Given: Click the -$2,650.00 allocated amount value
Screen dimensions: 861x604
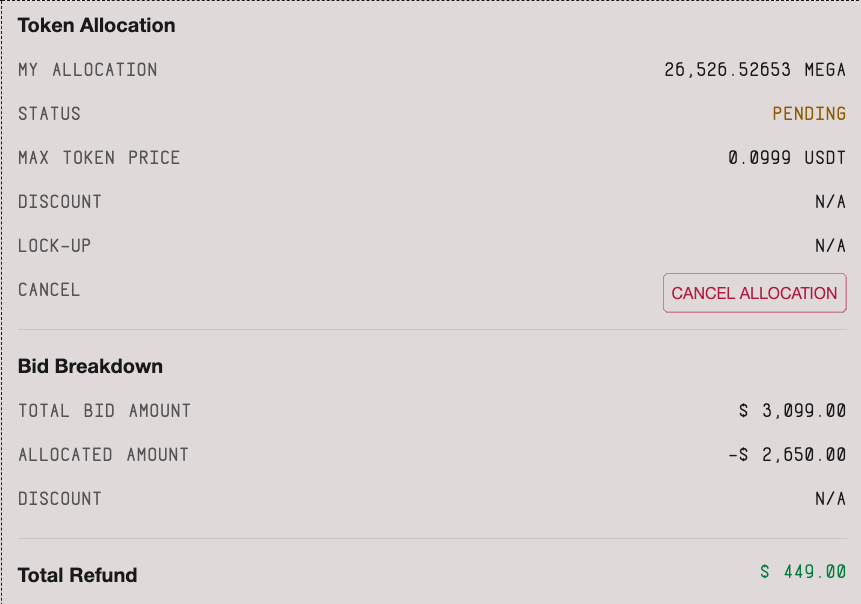Looking at the screenshot, I should [788, 455].
